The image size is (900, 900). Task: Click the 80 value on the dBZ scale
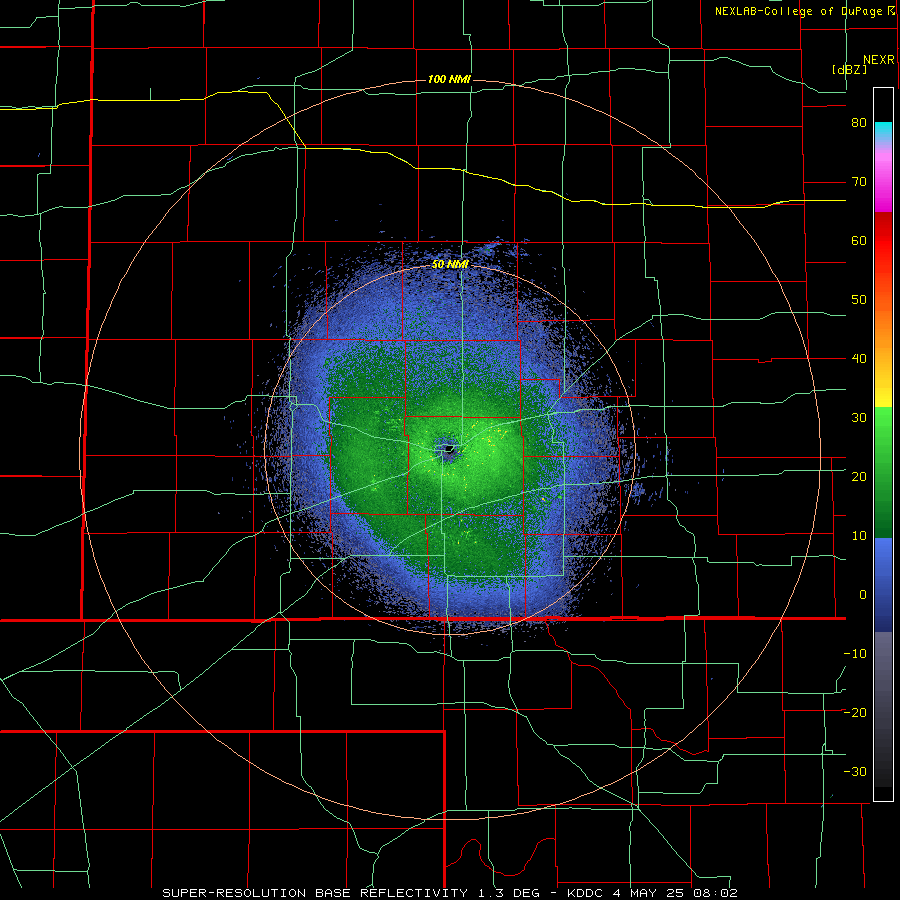tap(859, 123)
